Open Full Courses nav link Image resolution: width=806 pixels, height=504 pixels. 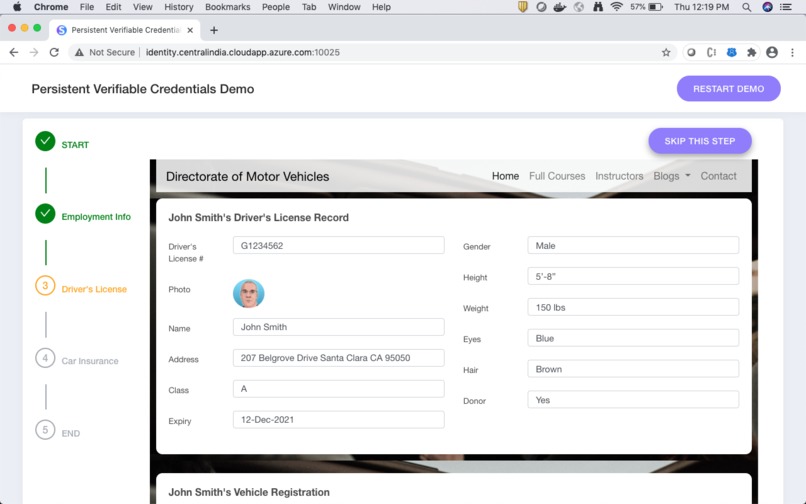(x=557, y=176)
